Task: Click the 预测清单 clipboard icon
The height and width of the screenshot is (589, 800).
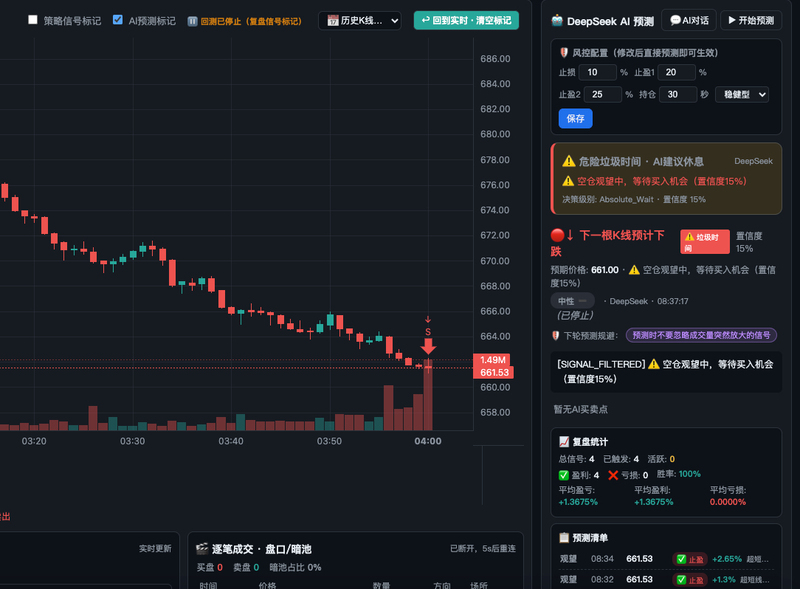Action: tap(564, 537)
